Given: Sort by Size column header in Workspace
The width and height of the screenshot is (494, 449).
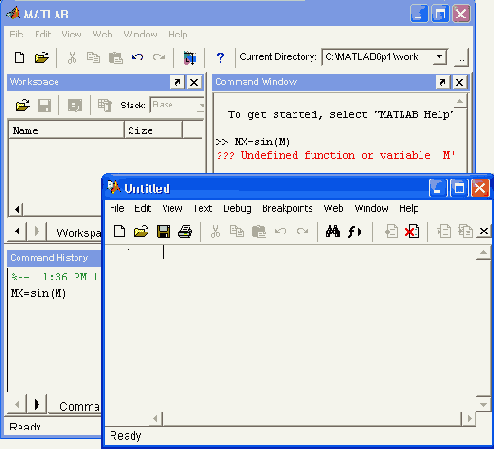Looking at the screenshot, I should (x=153, y=130).
